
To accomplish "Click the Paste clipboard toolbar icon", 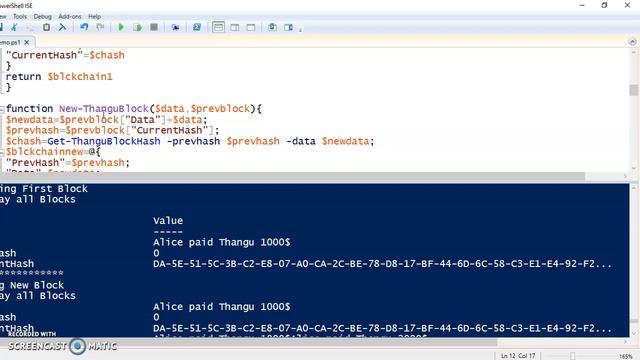I will coord(46,27).
